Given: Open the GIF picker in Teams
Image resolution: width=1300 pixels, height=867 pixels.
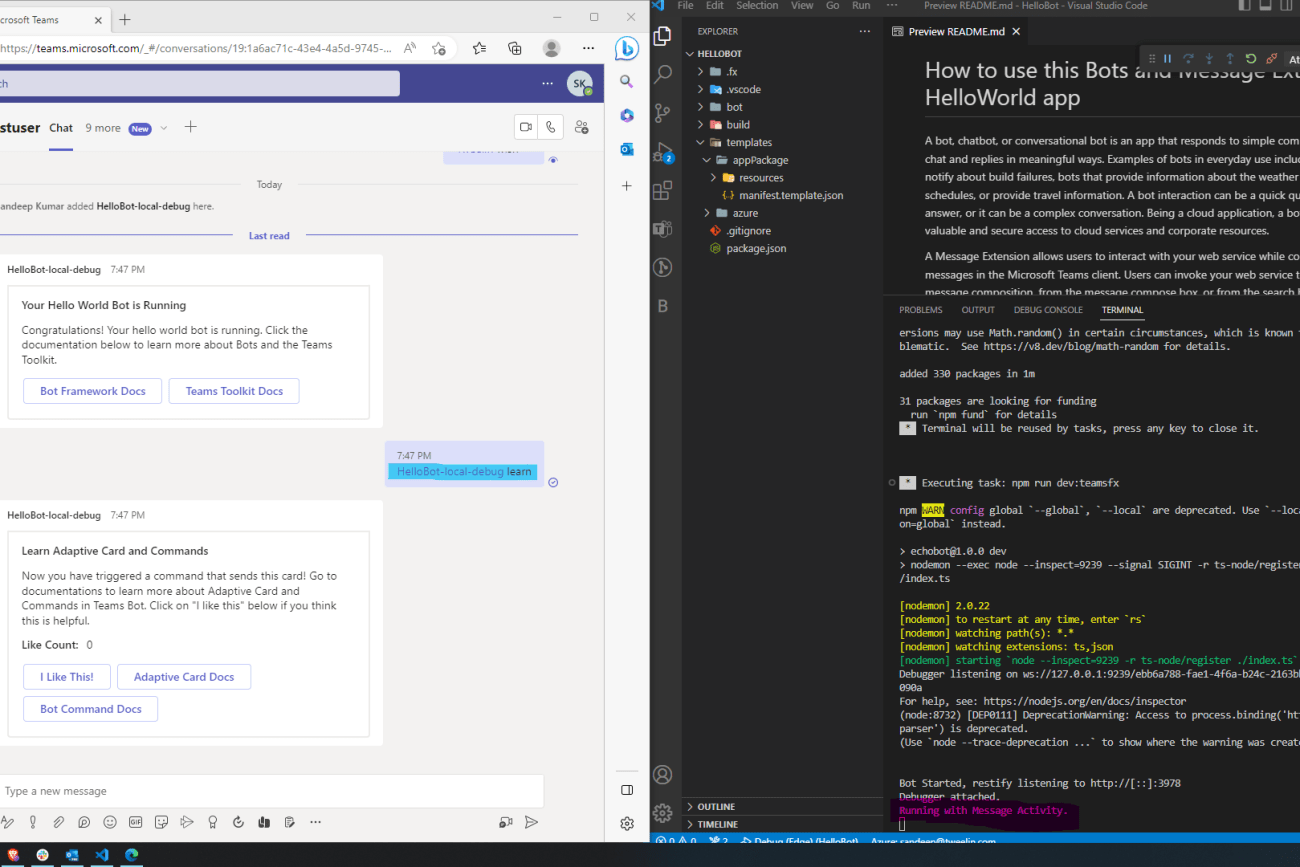Looking at the screenshot, I should [135, 822].
